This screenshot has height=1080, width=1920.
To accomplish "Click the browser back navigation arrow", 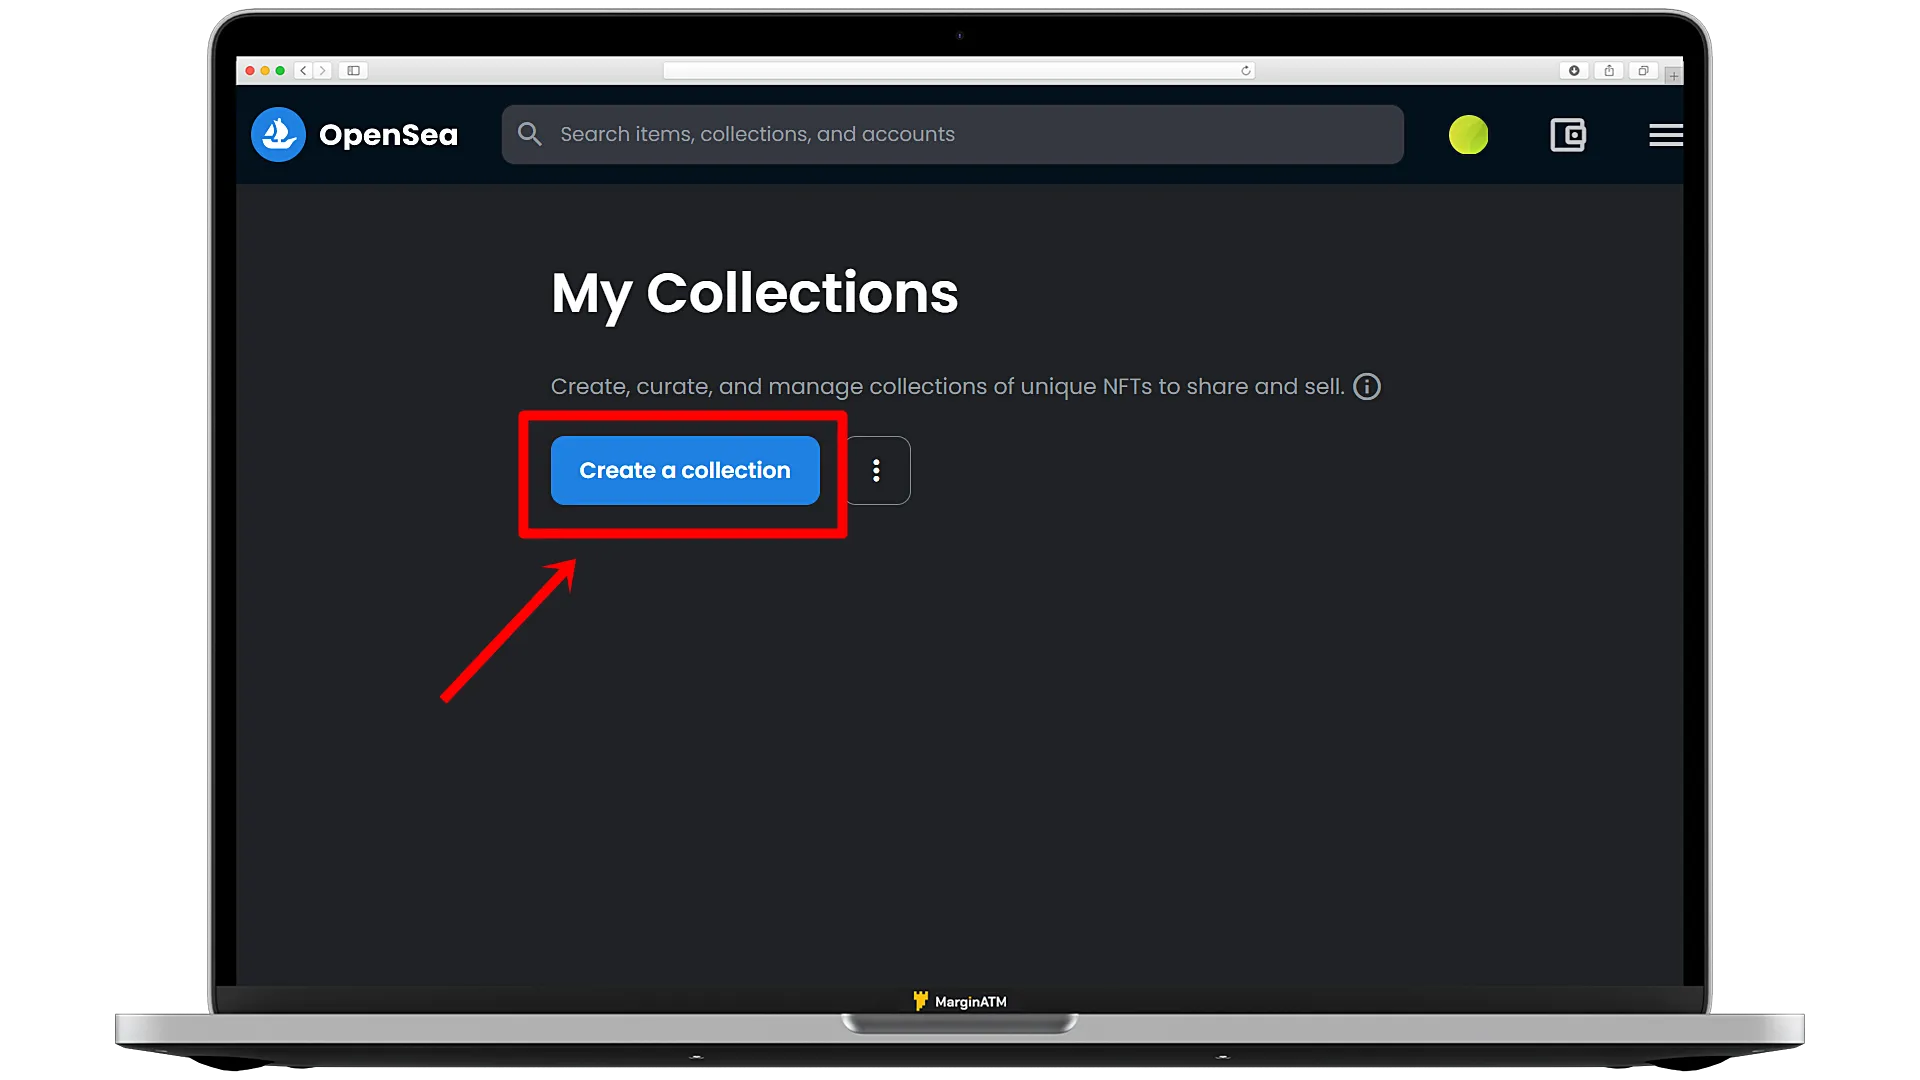I will [x=303, y=70].
